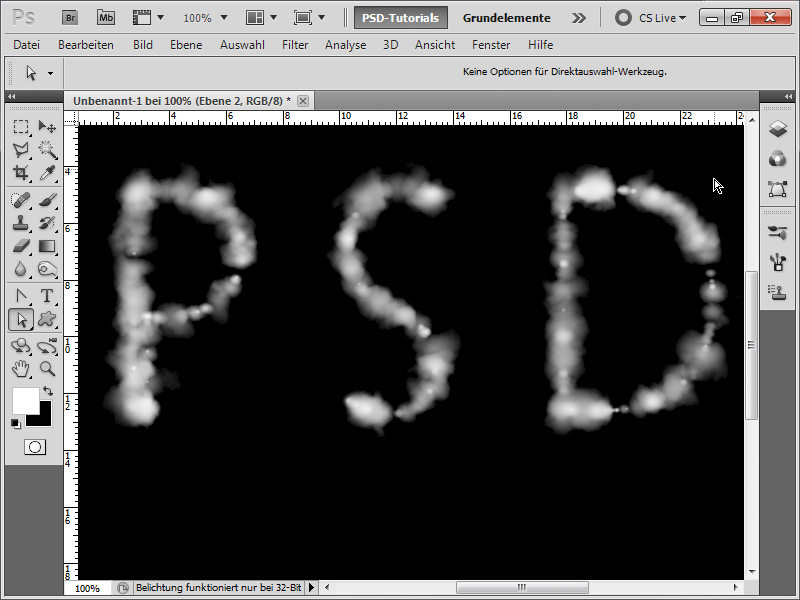Activate the Type tool
The width and height of the screenshot is (800, 600).
coord(47,296)
